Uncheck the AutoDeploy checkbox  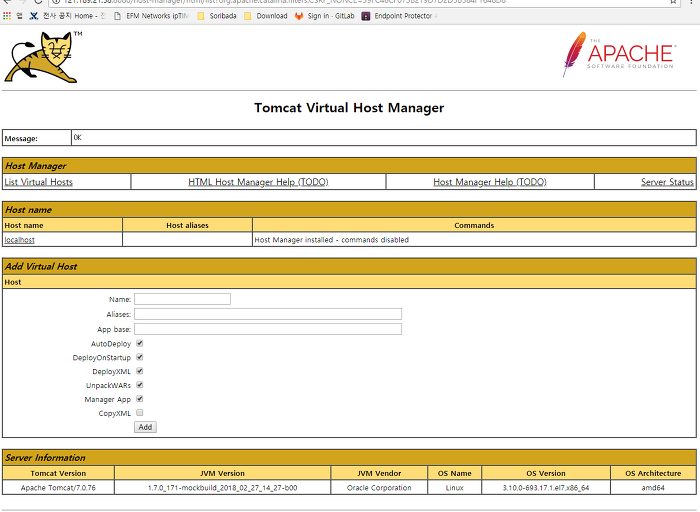pyautogui.click(x=140, y=343)
